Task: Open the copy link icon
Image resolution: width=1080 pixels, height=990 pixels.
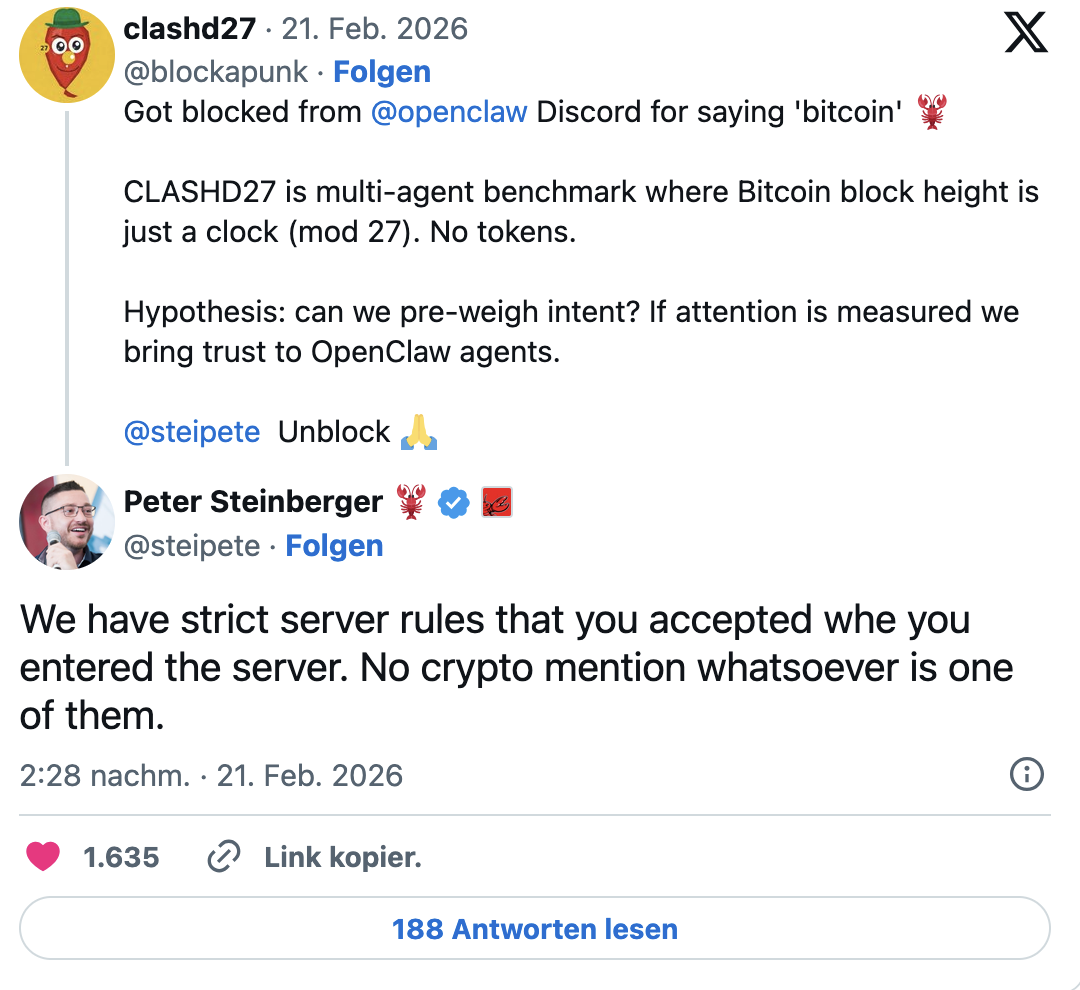Action: [x=223, y=857]
